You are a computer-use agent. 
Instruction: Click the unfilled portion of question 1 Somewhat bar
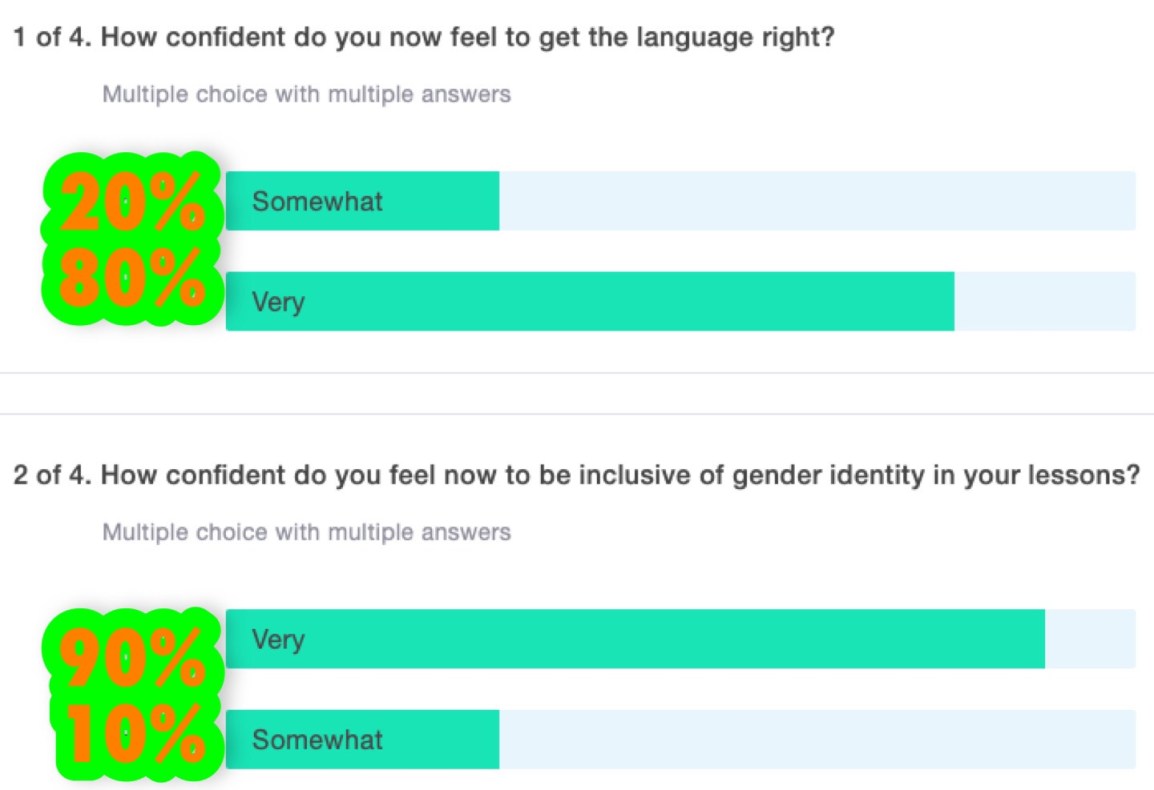(x=818, y=201)
